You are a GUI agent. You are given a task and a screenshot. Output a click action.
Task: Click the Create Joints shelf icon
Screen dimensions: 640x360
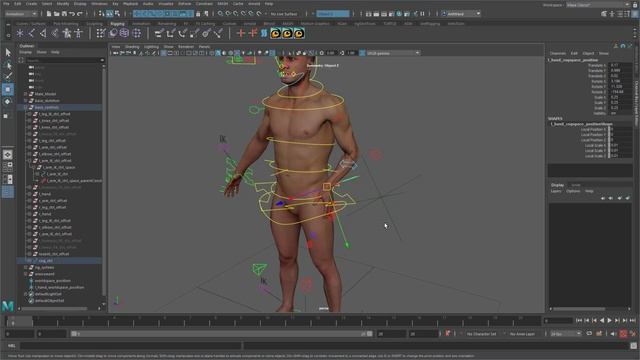point(31,33)
